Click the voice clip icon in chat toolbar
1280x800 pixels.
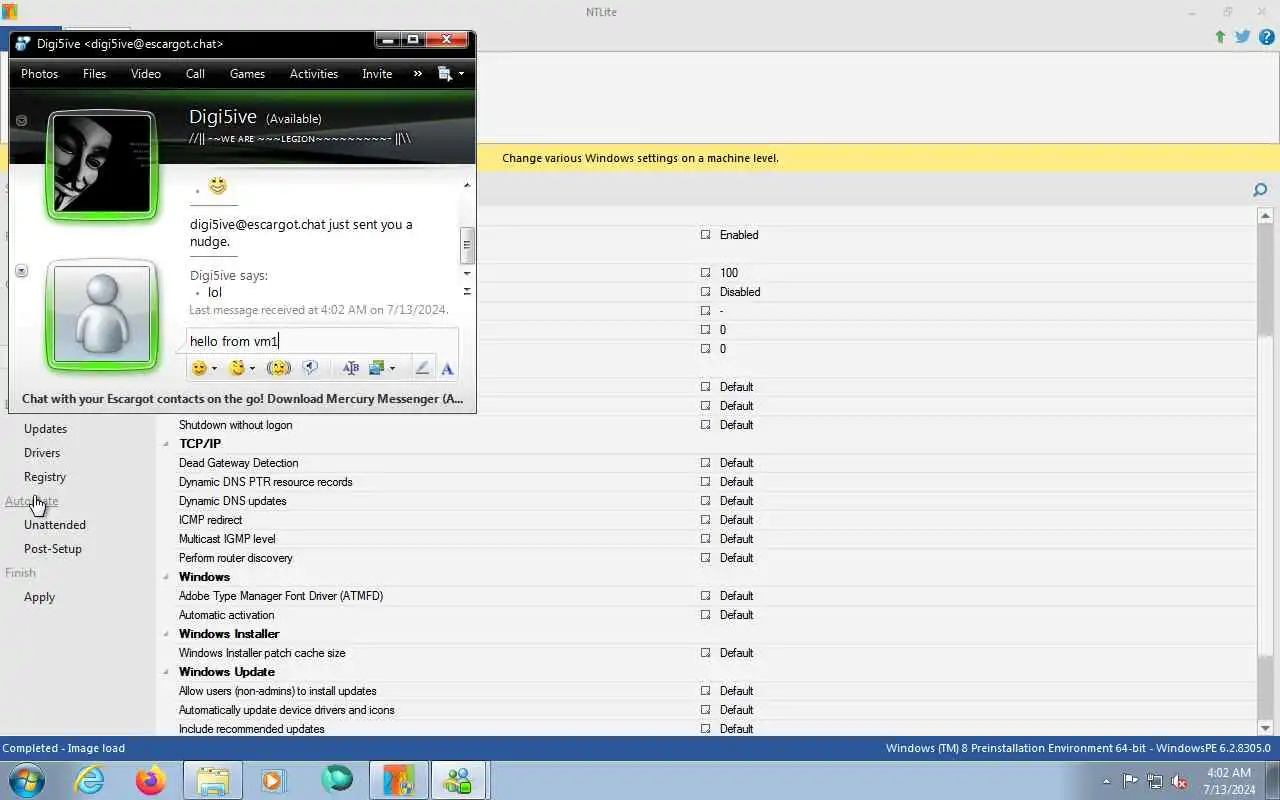pyautogui.click(x=310, y=368)
